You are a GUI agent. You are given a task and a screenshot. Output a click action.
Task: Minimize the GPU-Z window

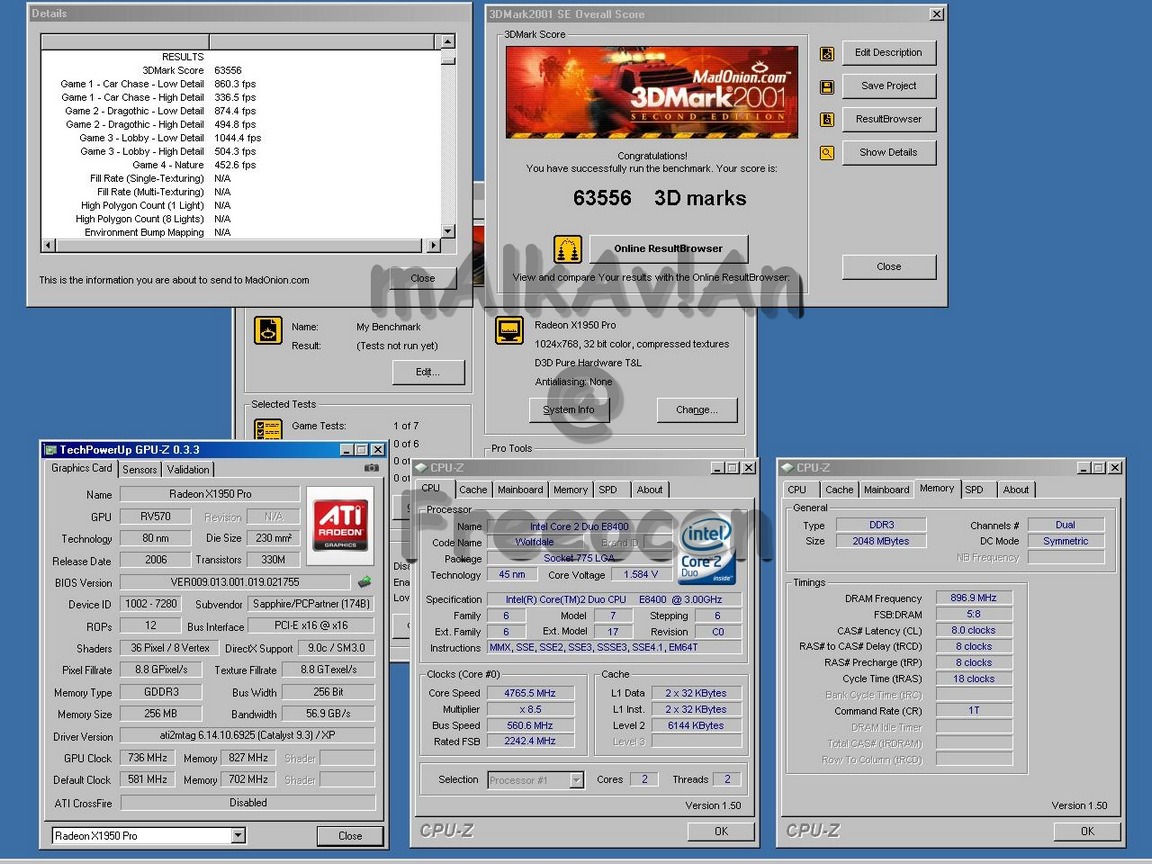(x=347, y=450)
